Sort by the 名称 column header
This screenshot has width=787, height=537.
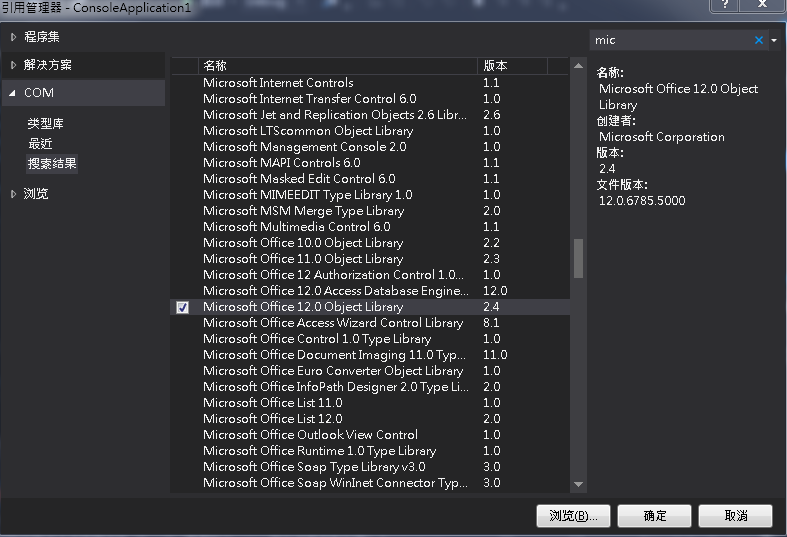tap(338, 66)
